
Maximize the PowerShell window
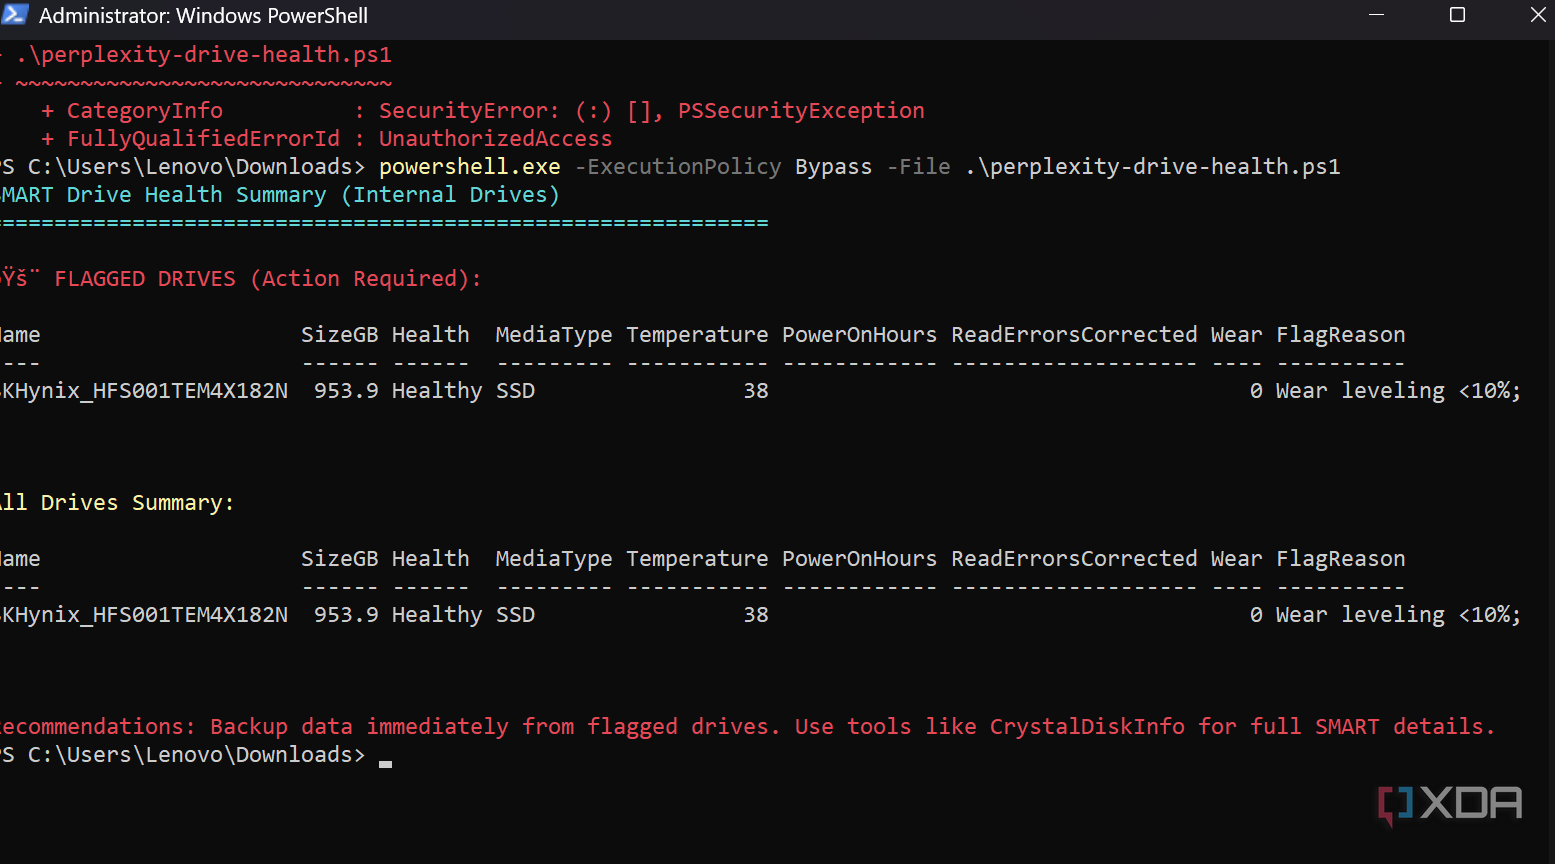[x=1457, y=15]
